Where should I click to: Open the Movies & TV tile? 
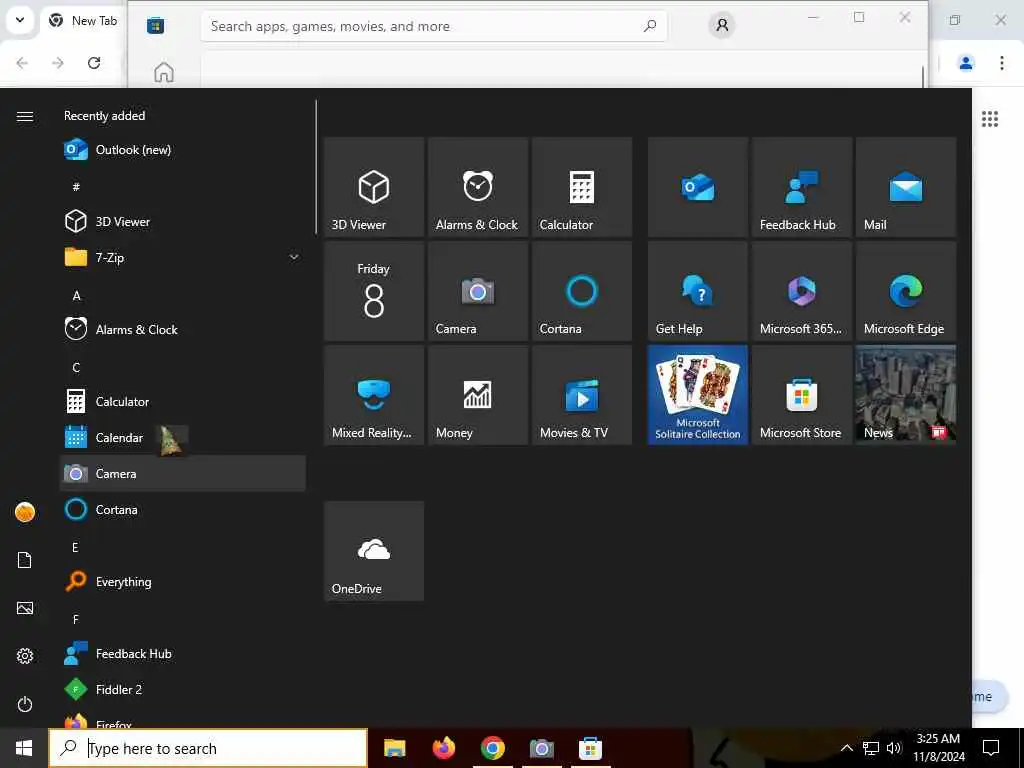click(582, 395)
